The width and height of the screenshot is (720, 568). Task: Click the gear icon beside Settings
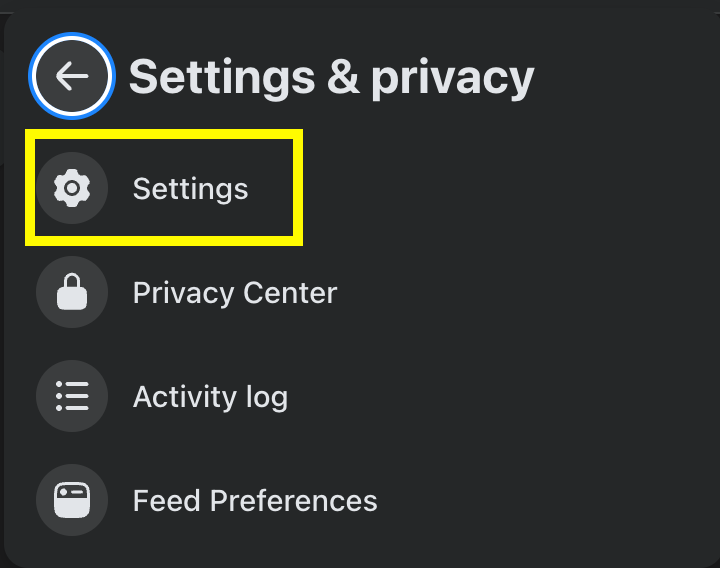tap(72, 188)
